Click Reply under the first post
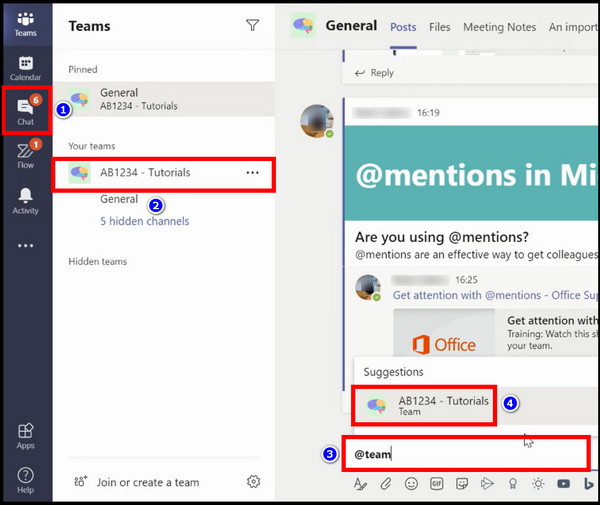Screen dimensions: 600x505 pyautogui.click(x=374, y=73)
